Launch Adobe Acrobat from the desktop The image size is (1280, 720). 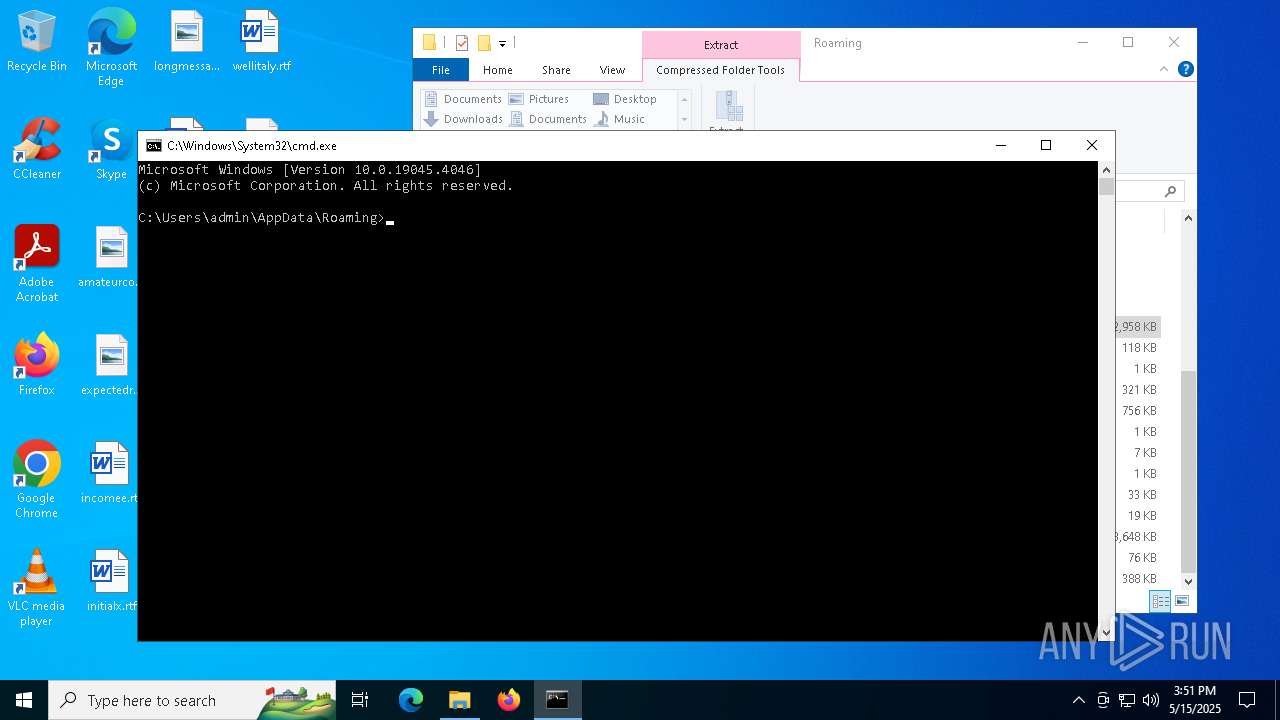pyautogui.click(x=37, y=265)
